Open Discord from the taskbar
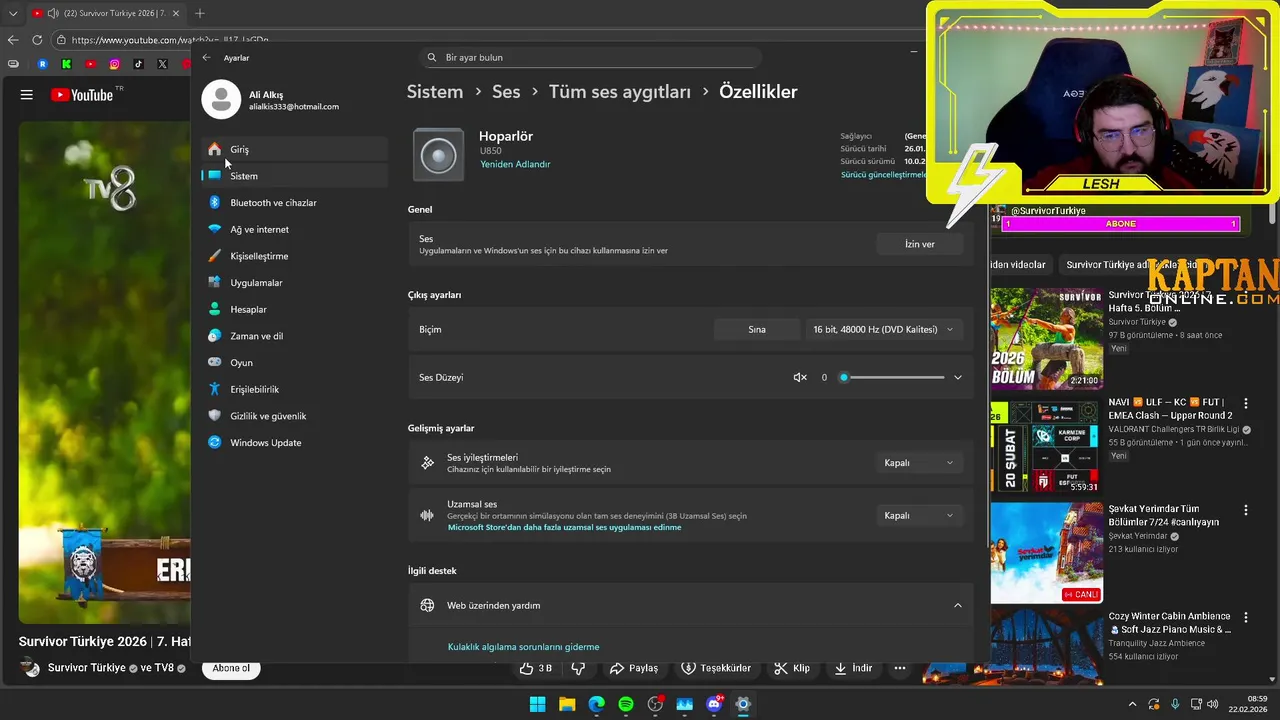 pyautogui.click(x=714, y=704)
